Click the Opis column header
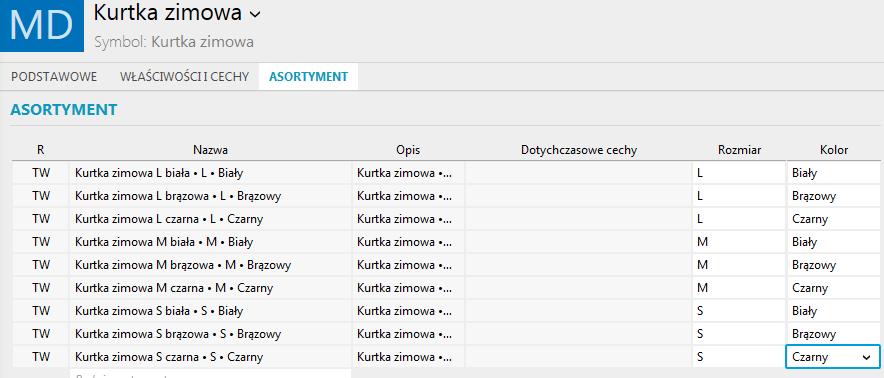Viewport: 884px width, 378px height. tap(408, 150)
